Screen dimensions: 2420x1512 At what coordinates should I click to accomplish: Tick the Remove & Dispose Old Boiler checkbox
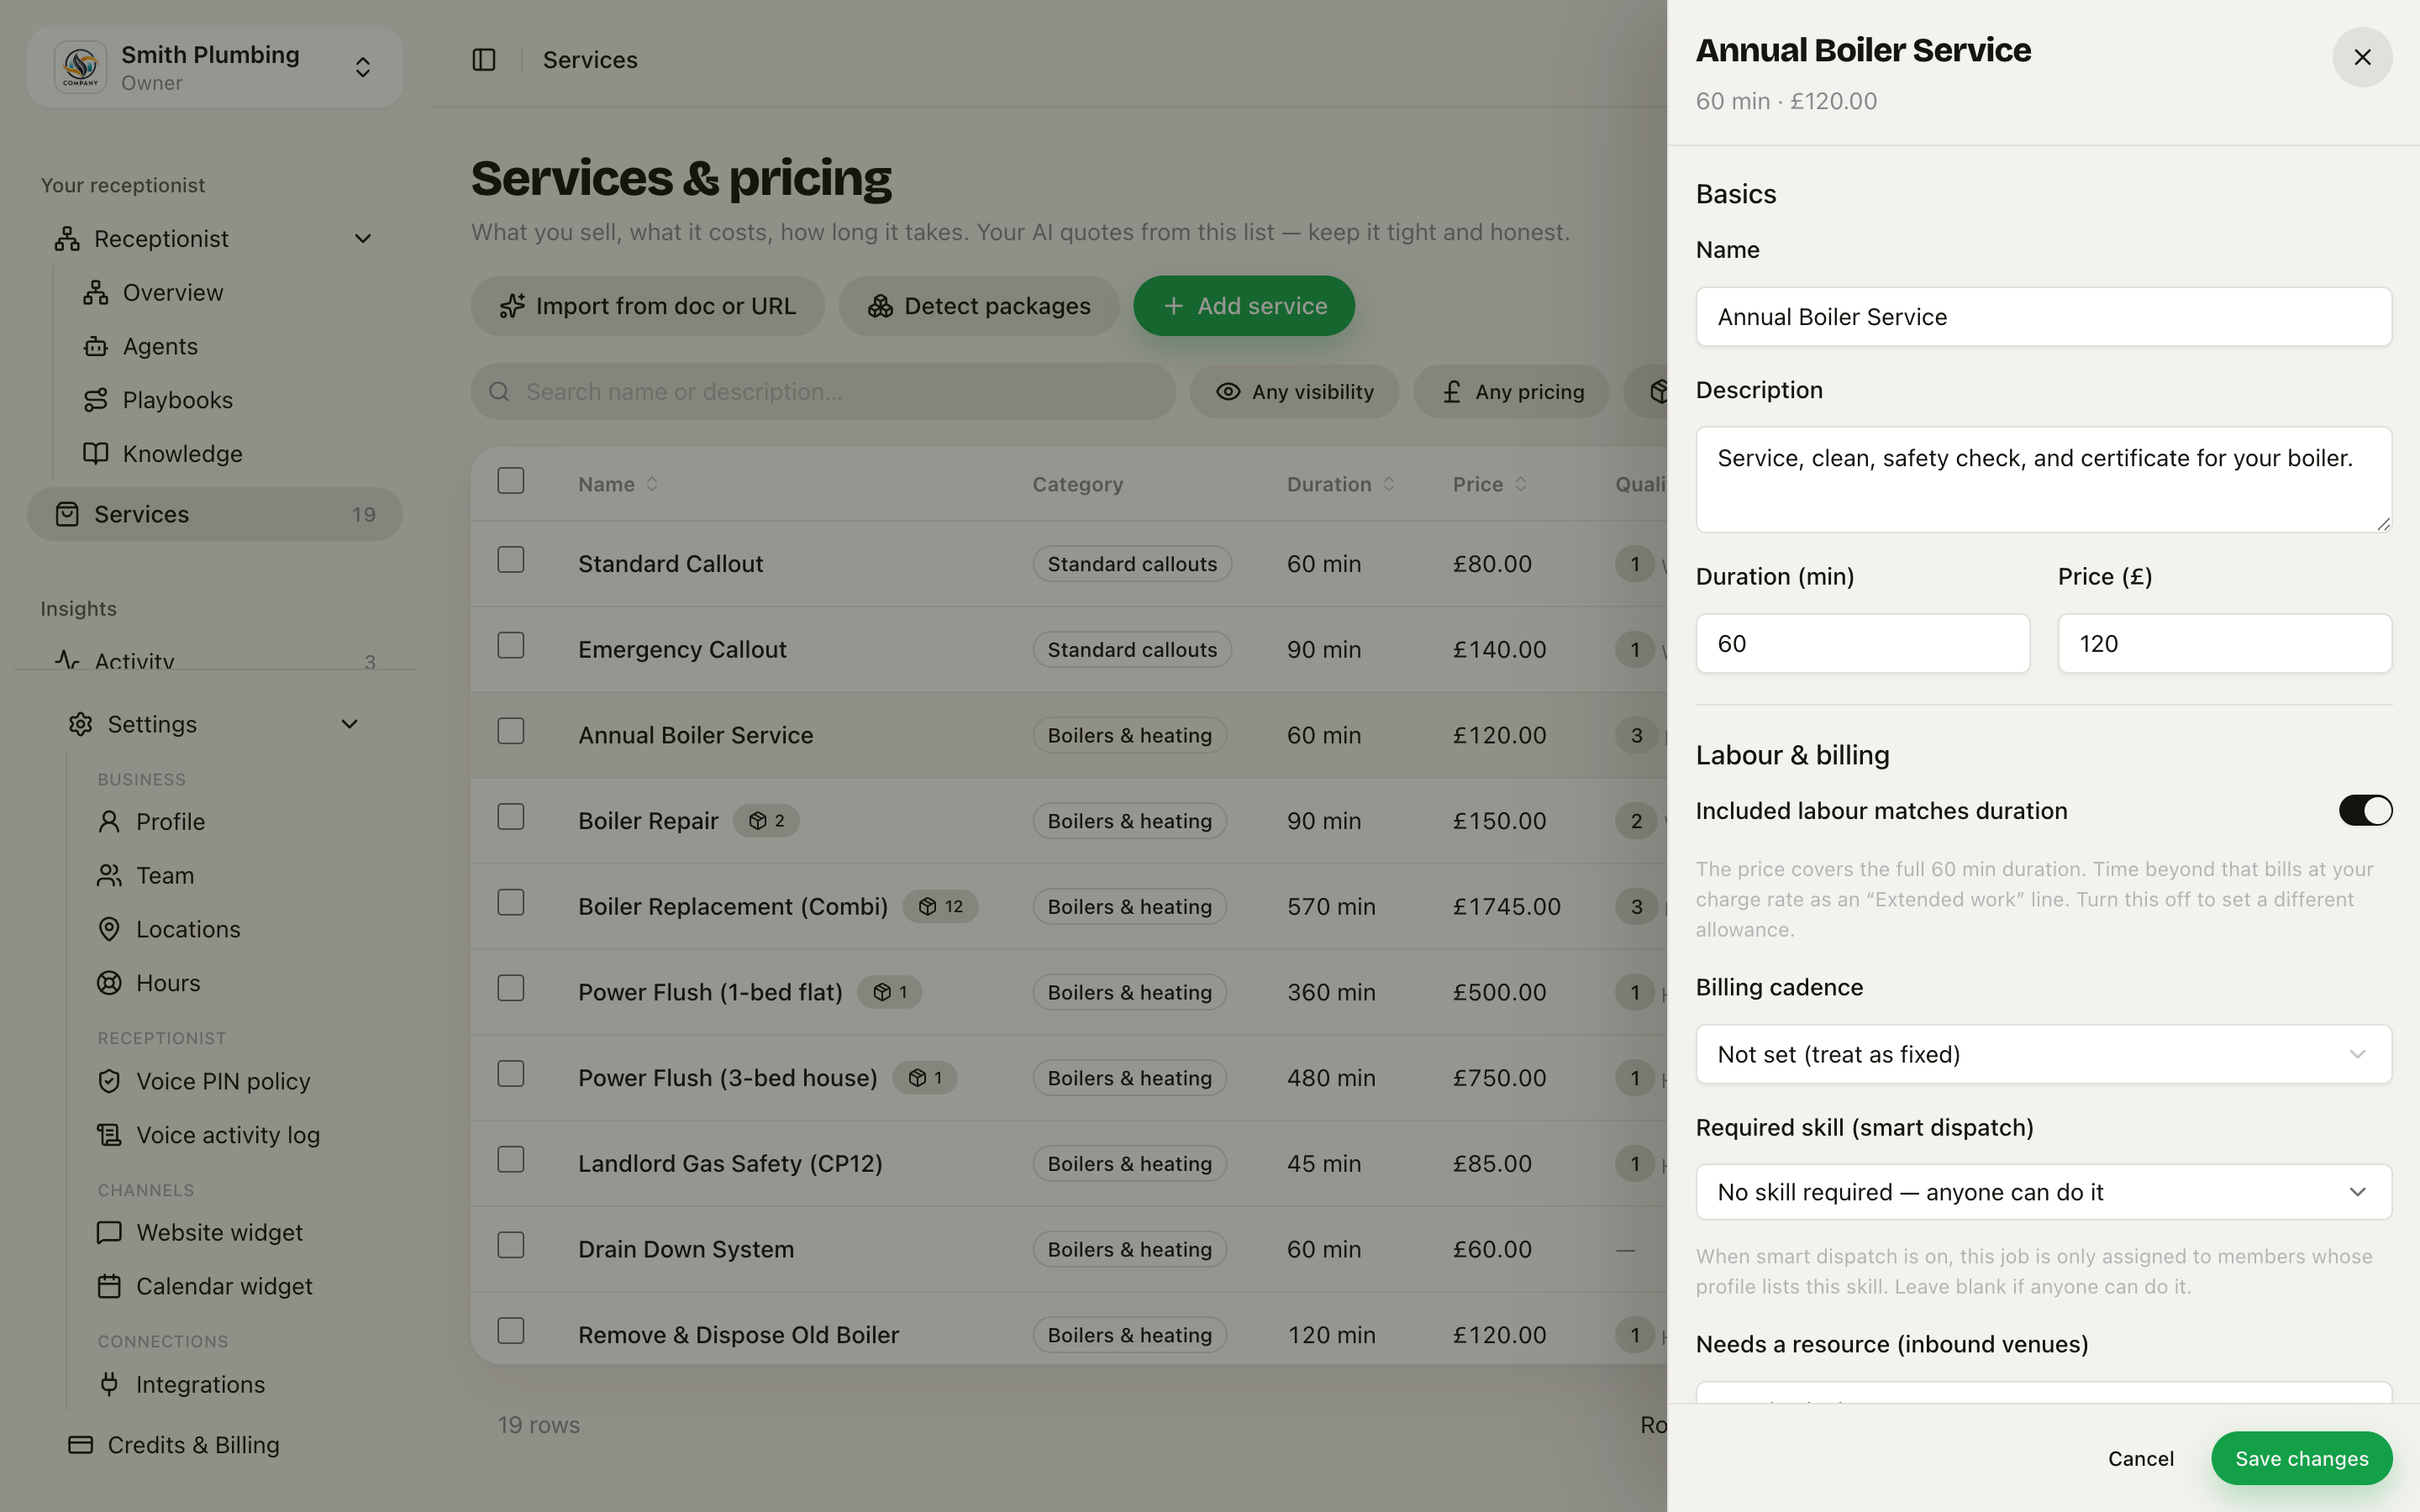pos(511,1331)
